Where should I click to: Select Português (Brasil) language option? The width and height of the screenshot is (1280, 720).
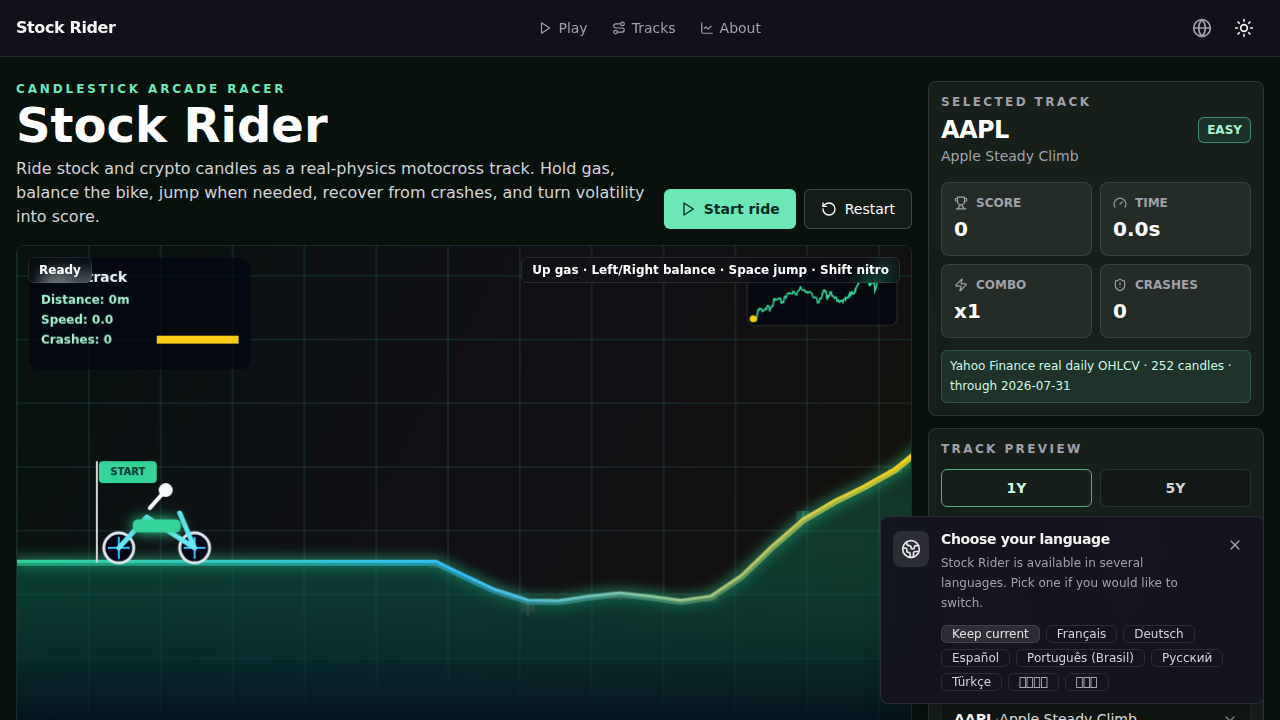click(1080, 658)
